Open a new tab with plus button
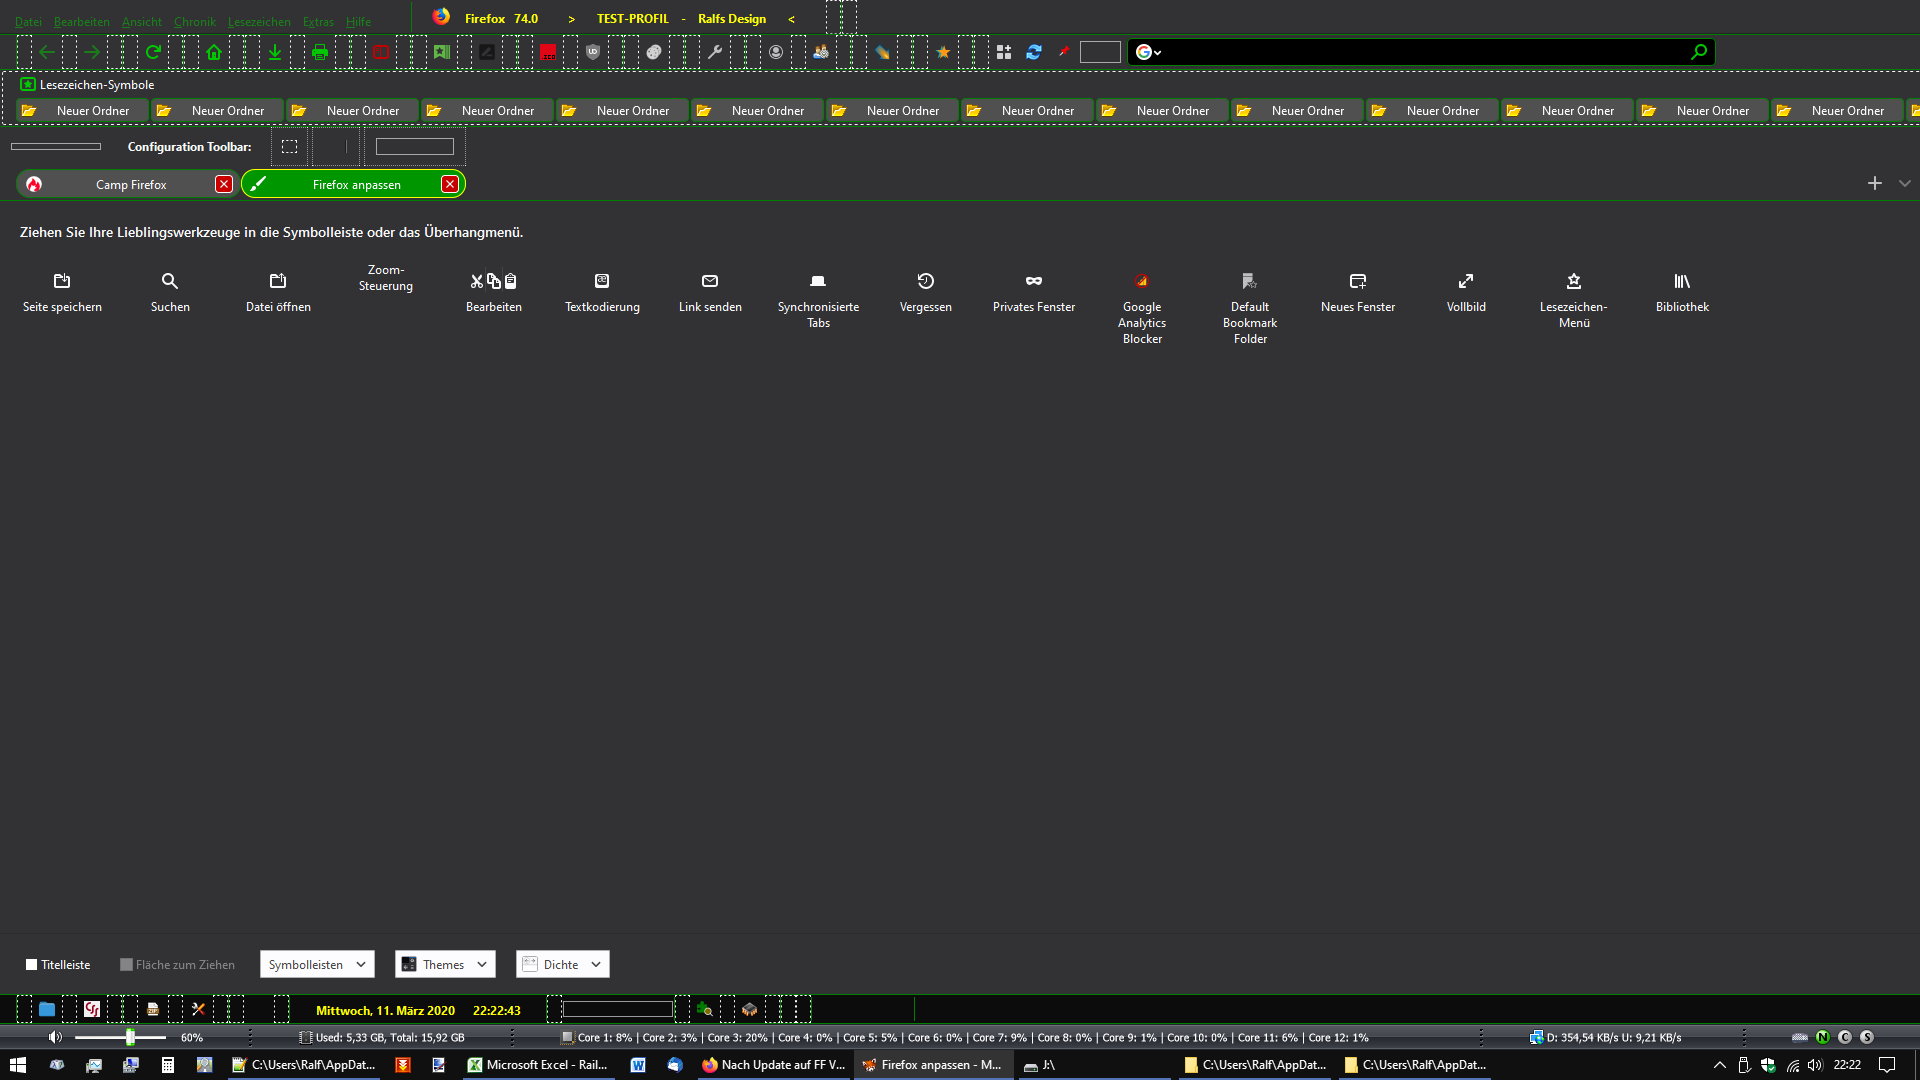Viewport: 1920px width, 1080px height. coord(1874,183)
